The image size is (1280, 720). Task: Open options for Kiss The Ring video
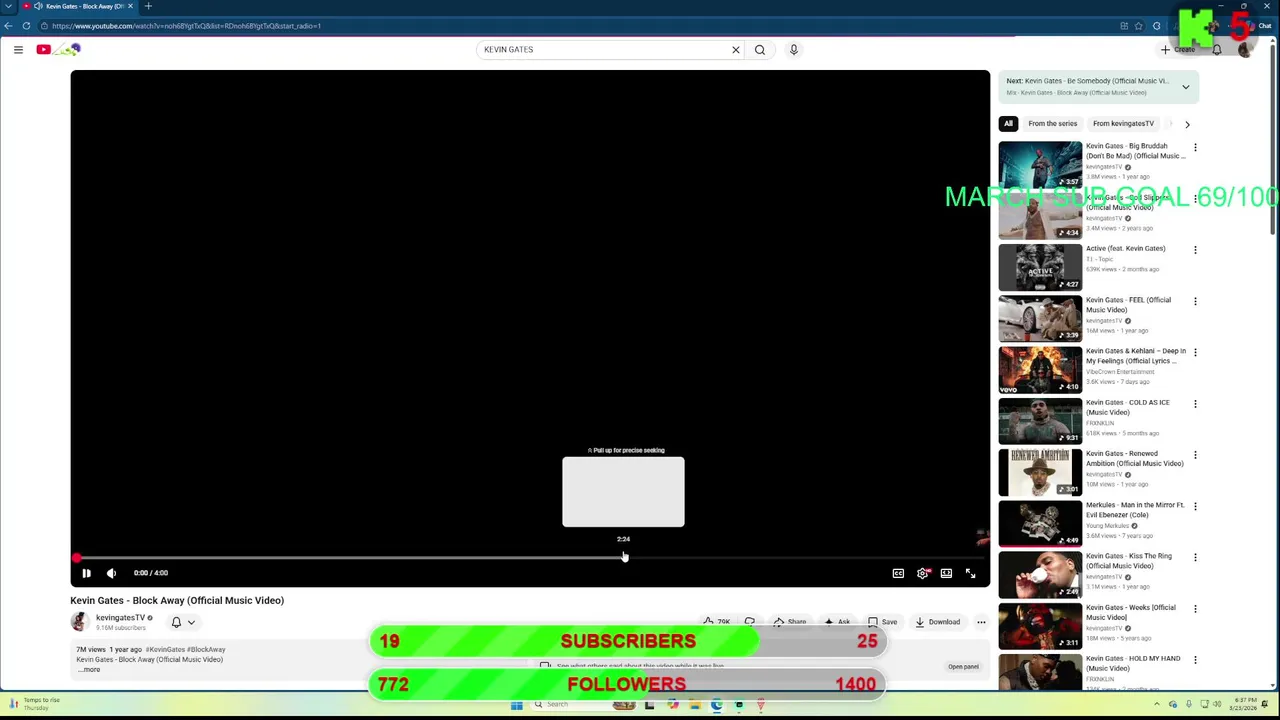click(x=1195, y=558)
